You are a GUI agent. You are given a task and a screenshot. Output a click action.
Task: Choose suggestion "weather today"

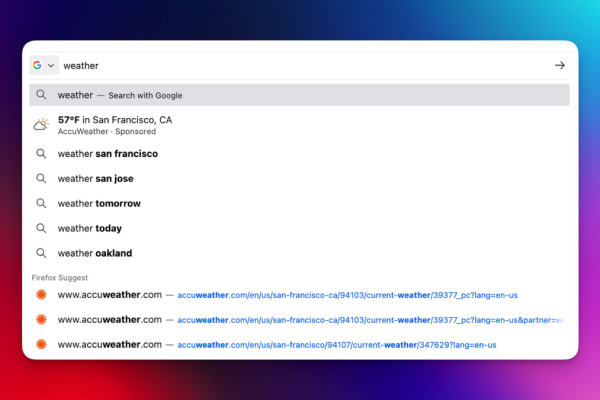coord(299,229)
